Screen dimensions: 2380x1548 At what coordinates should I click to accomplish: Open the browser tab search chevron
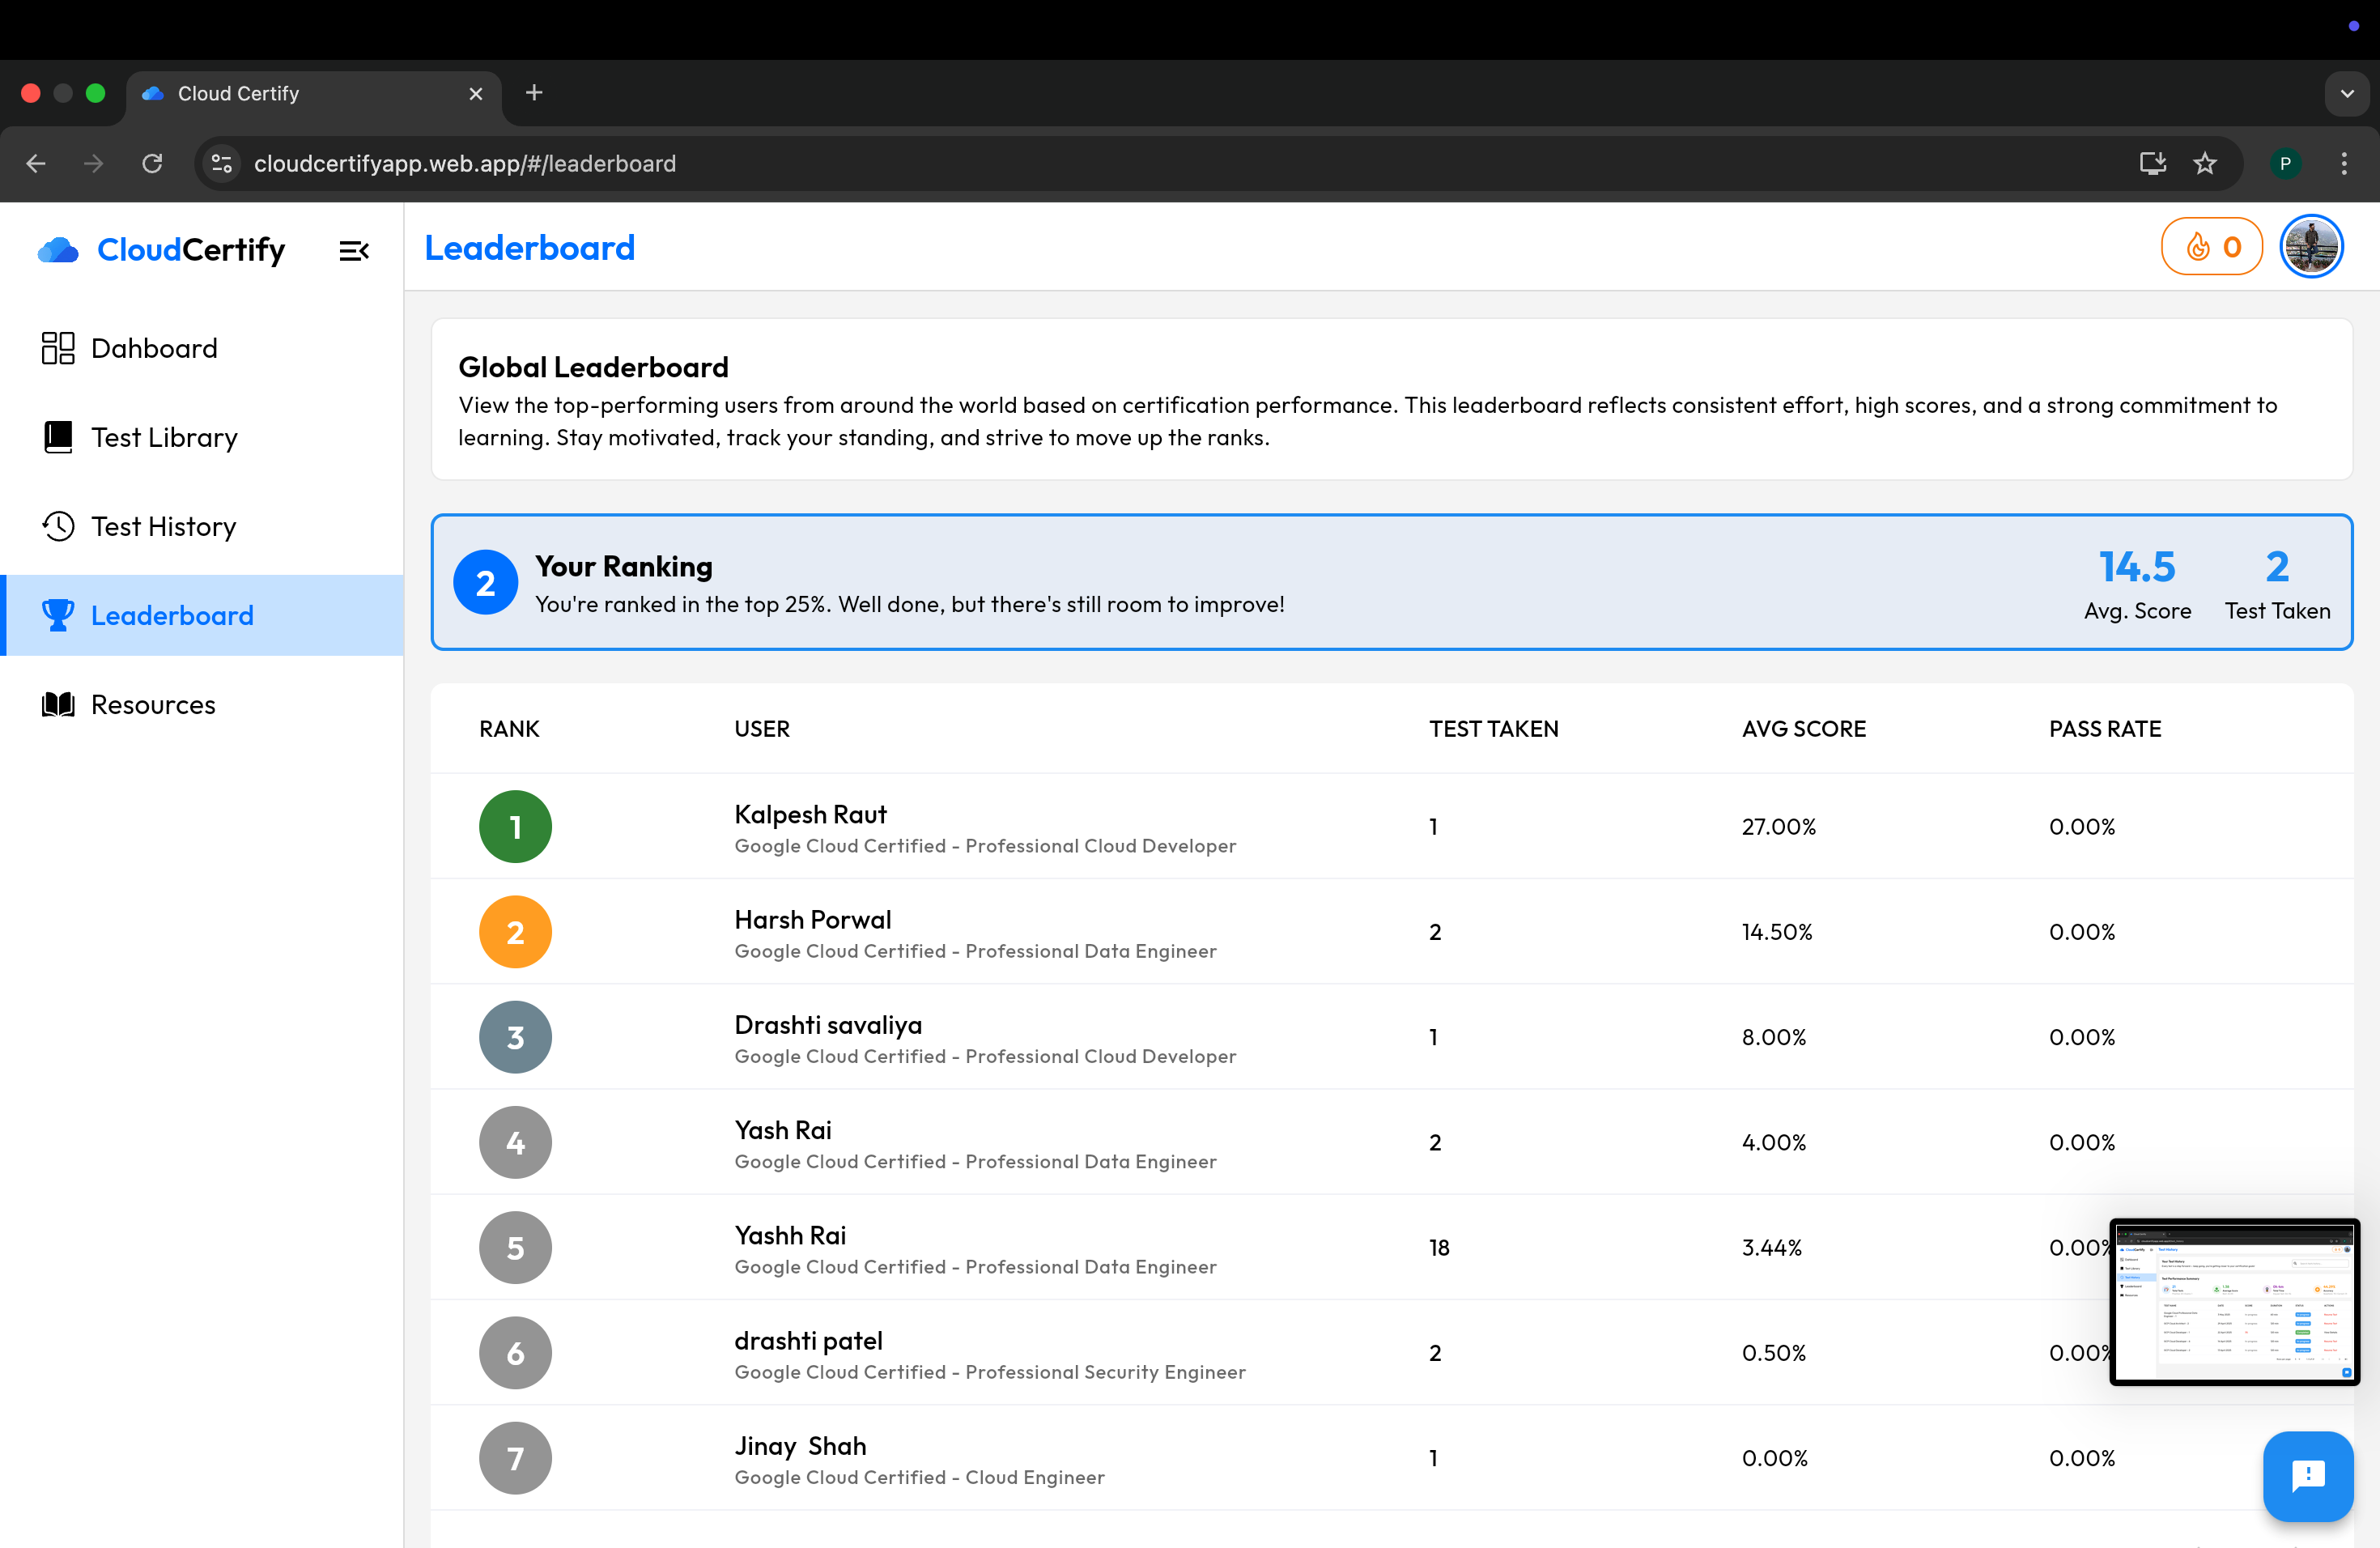coord(2346,93)
